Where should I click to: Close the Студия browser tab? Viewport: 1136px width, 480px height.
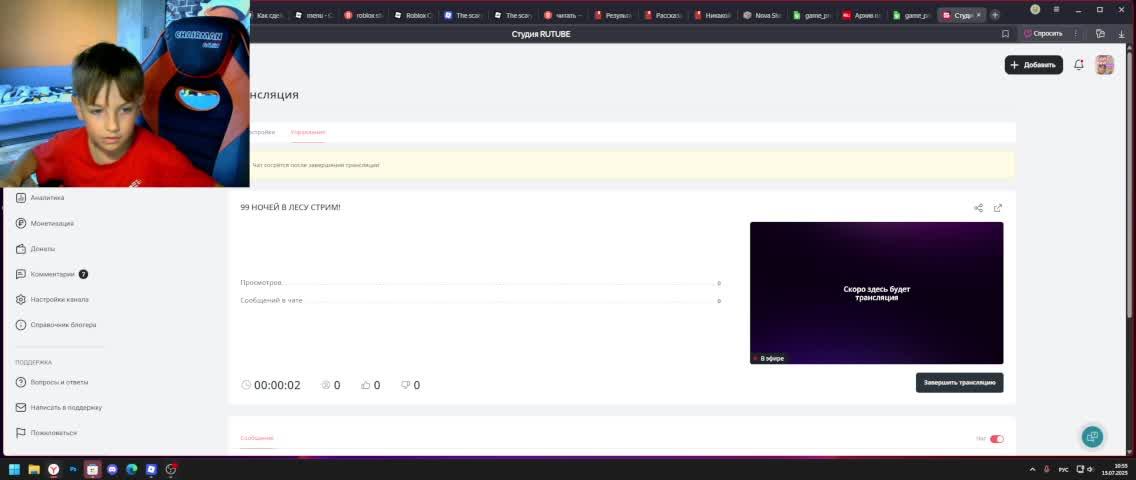(x=979, y=14)
